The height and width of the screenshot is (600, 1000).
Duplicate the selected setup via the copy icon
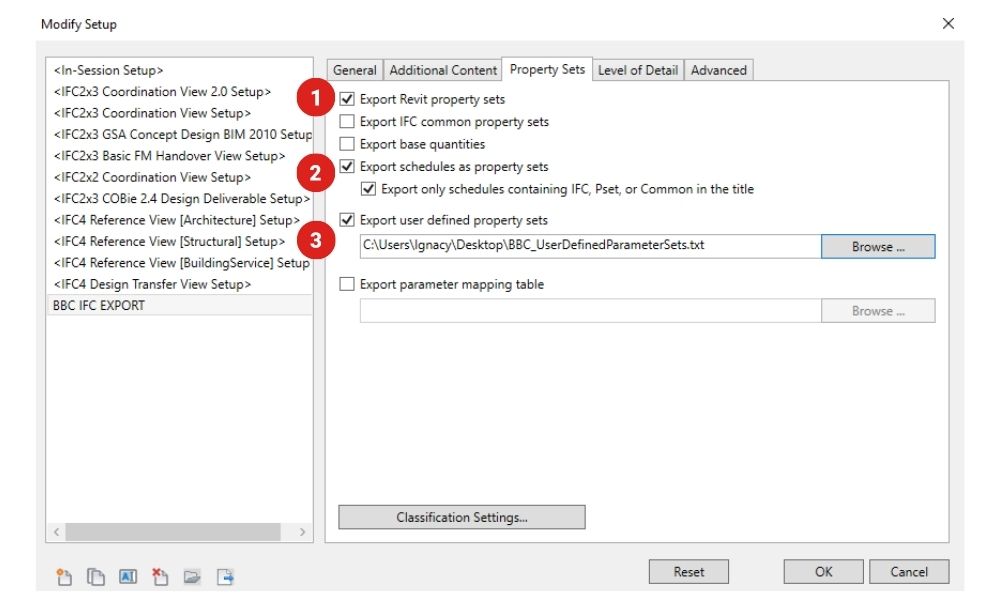pyautogui.click(x=96, y=577)
